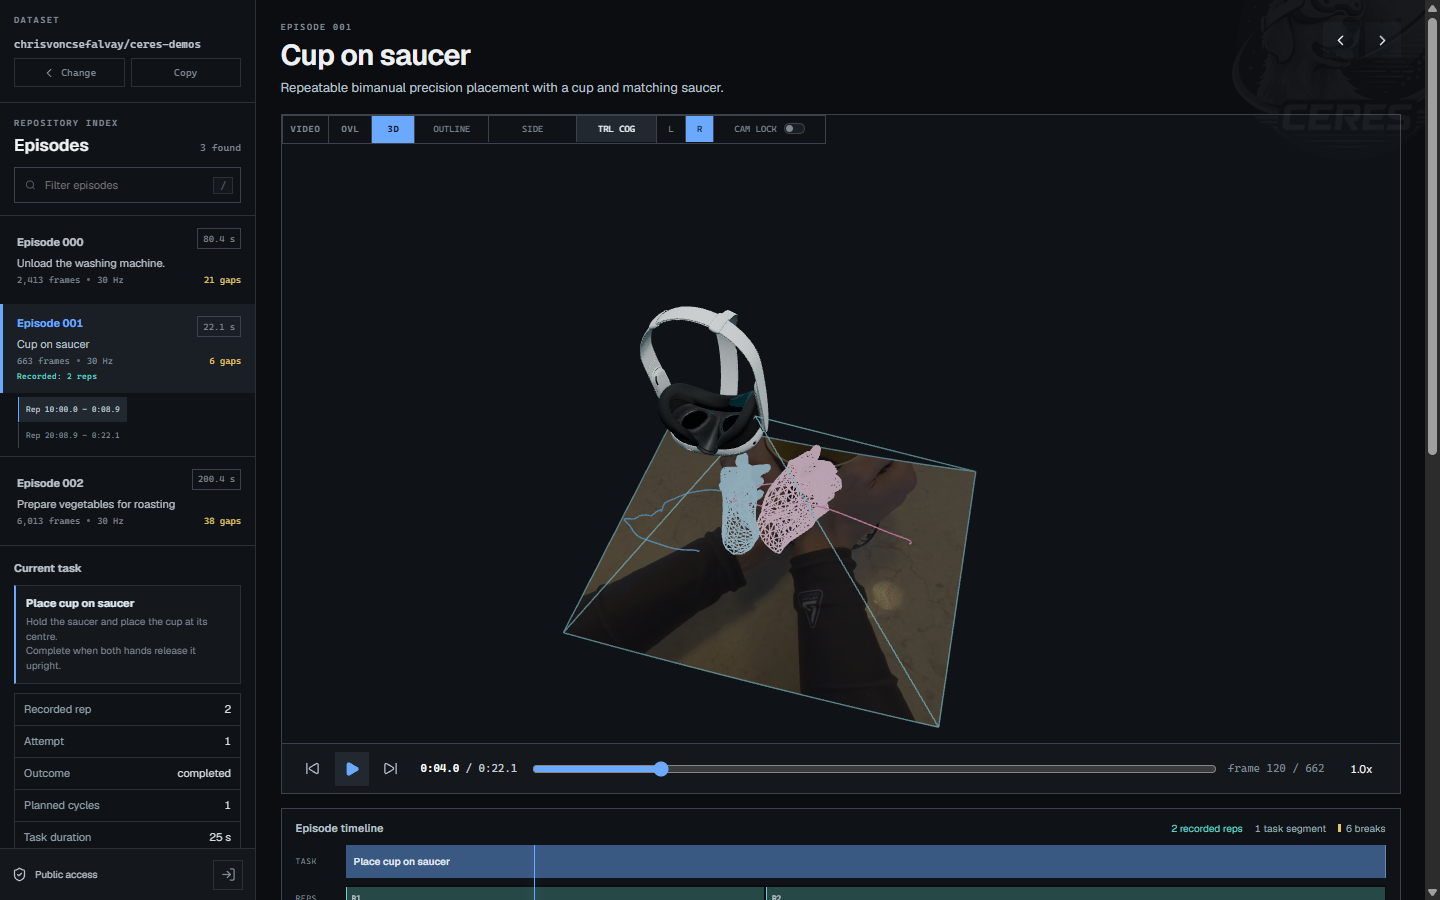1440x900 pixels.
Task: Click the playback scrubber handle
Action: pos(661,769)
